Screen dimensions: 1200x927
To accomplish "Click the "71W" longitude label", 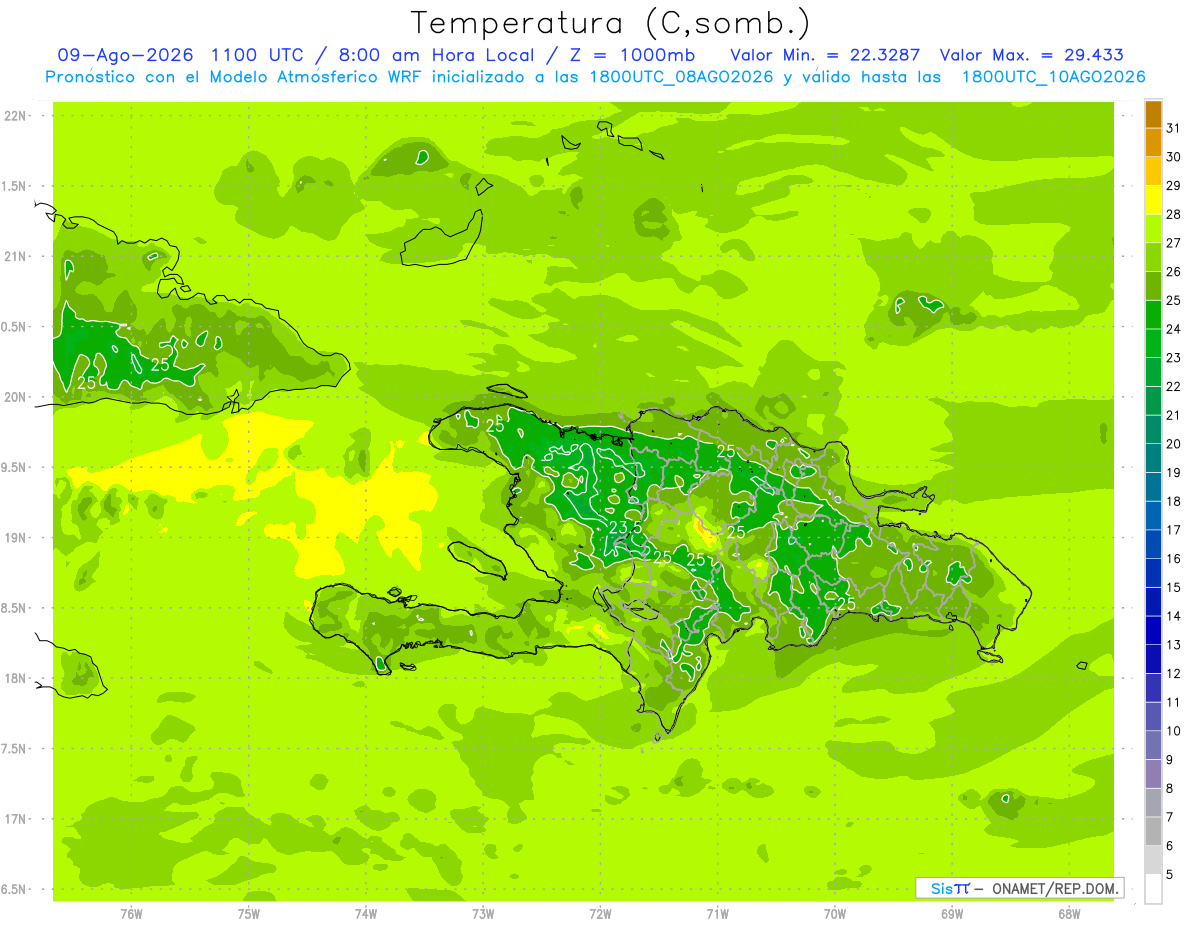I will (717, 913).
